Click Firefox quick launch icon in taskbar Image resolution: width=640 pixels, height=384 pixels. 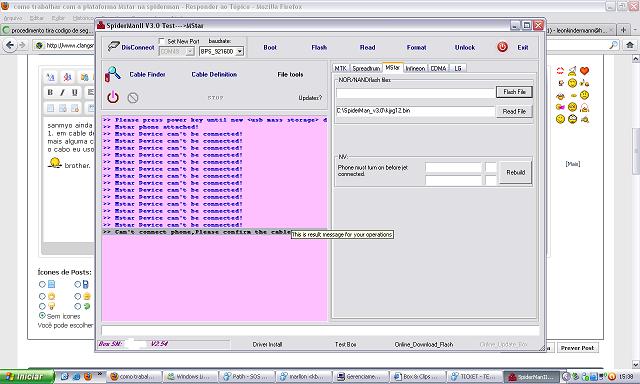pos(88,376)
